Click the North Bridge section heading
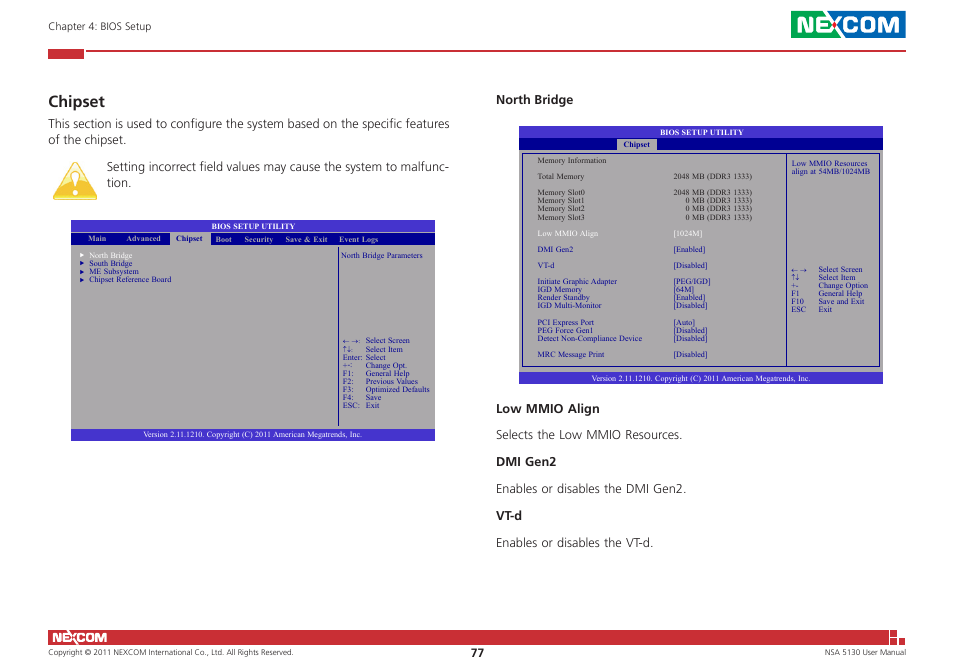 [534, 100]
